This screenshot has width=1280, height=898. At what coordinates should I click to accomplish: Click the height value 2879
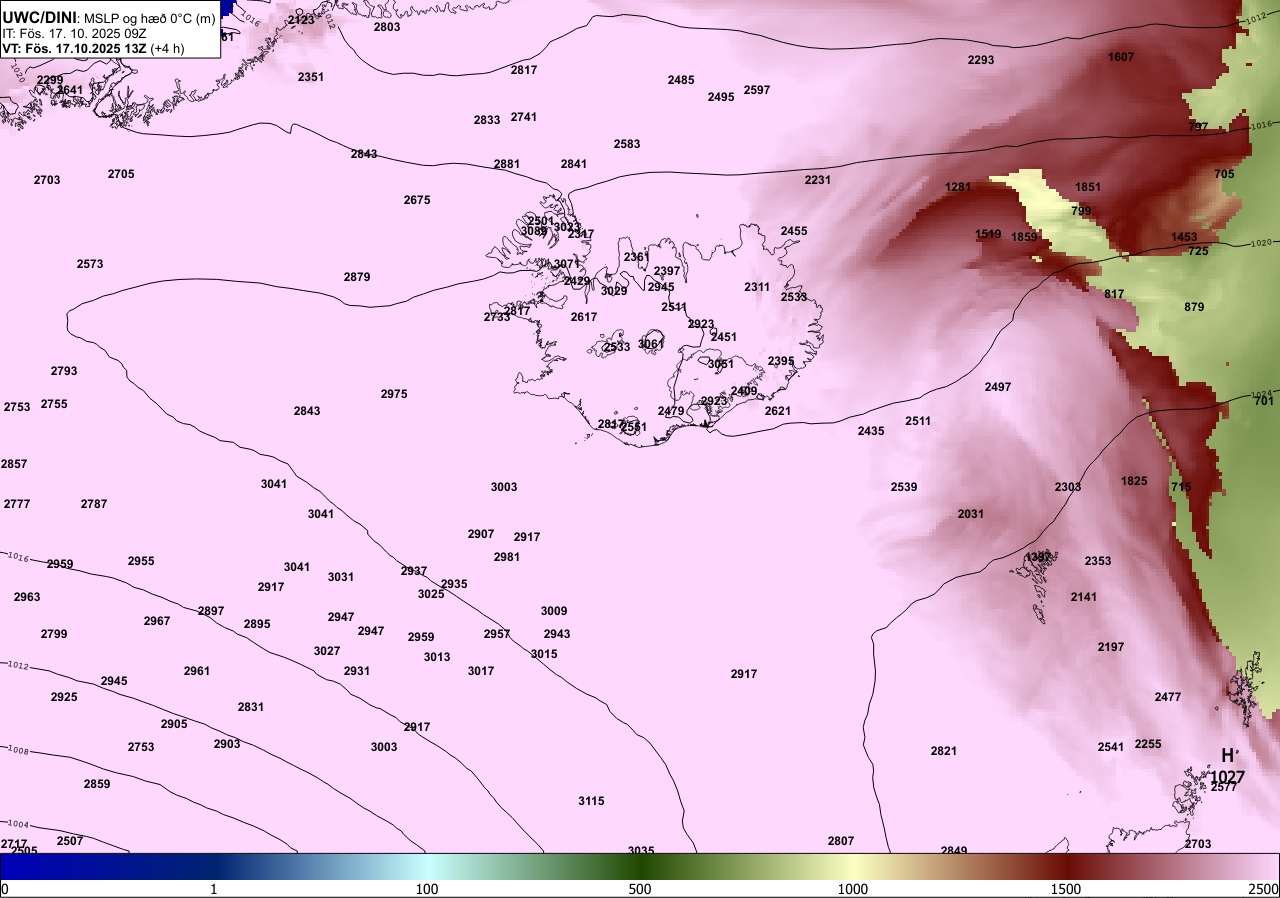tap(357, 277)
